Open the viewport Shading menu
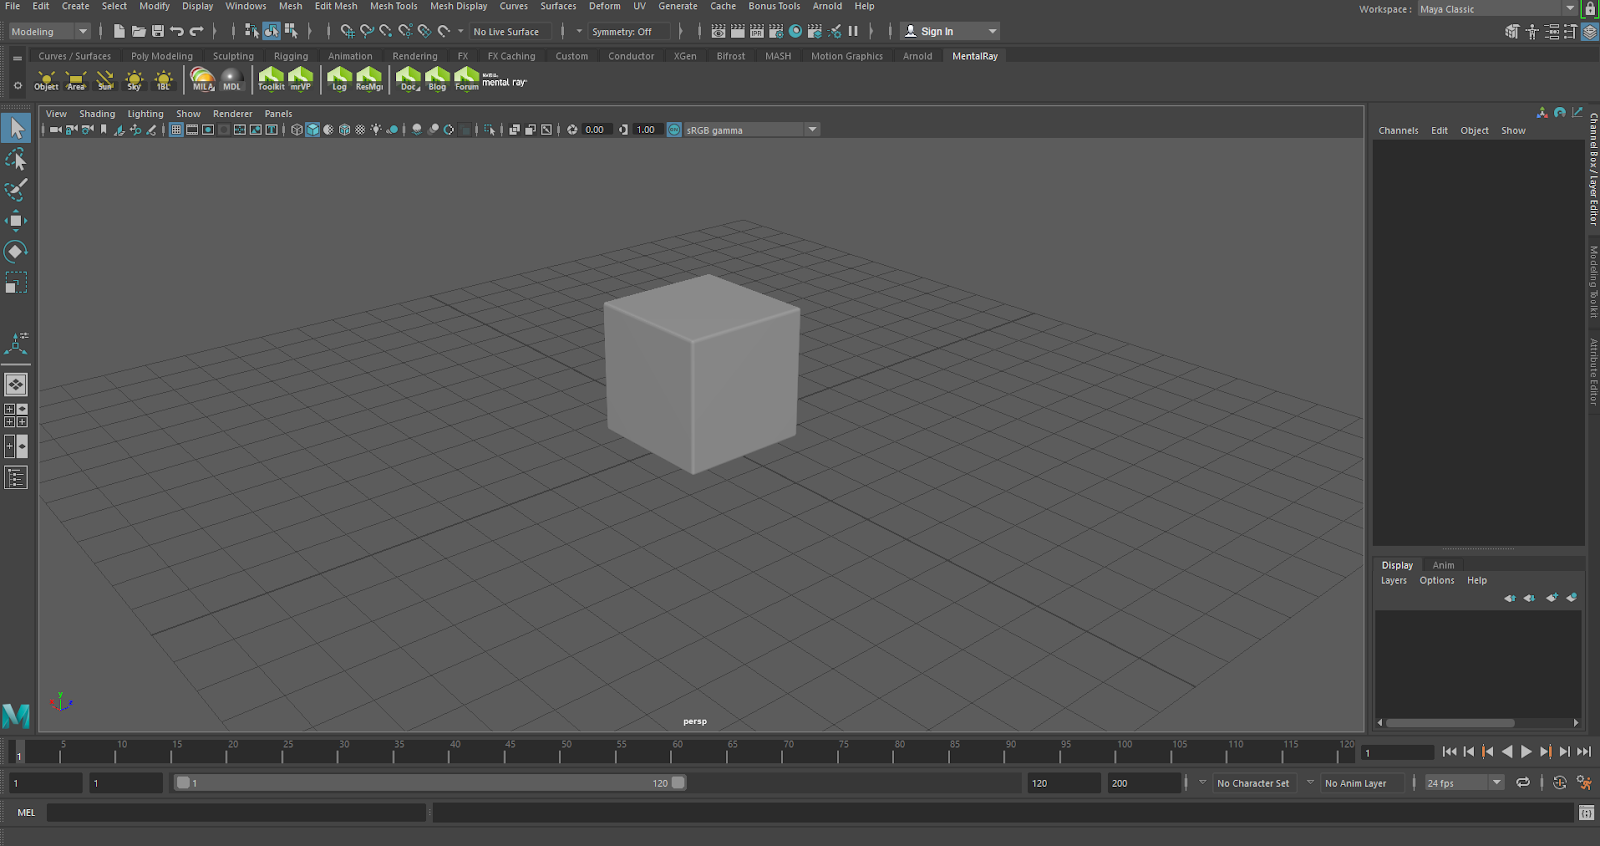Image resolution: width=1600 pixels, height=846 pixels. pyautogui.click(x=97, y=114)
